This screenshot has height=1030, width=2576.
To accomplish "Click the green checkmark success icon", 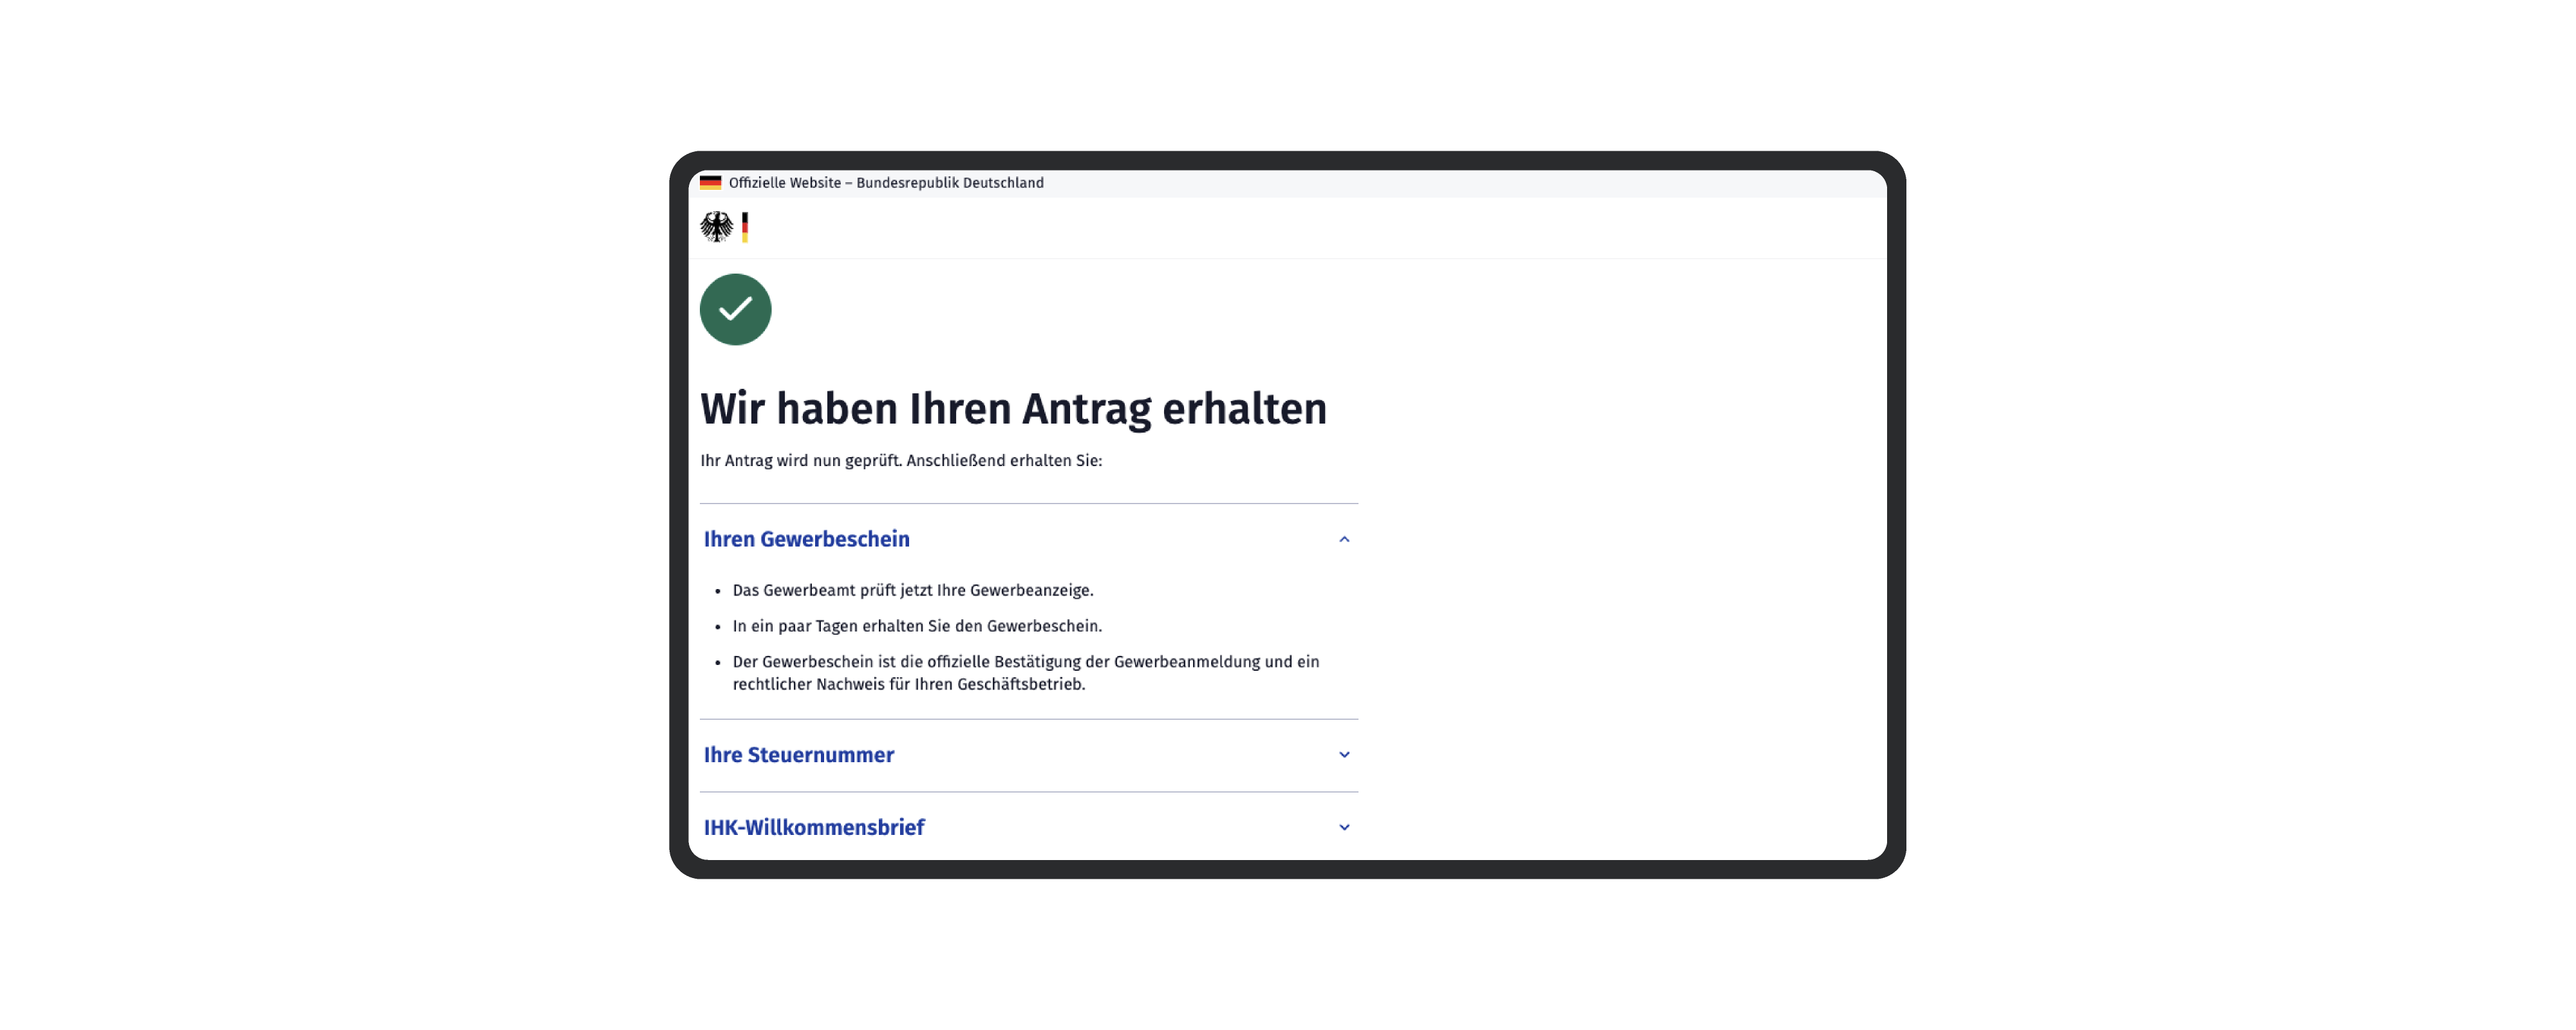I will pyautogui.click(x=735, y=310).
